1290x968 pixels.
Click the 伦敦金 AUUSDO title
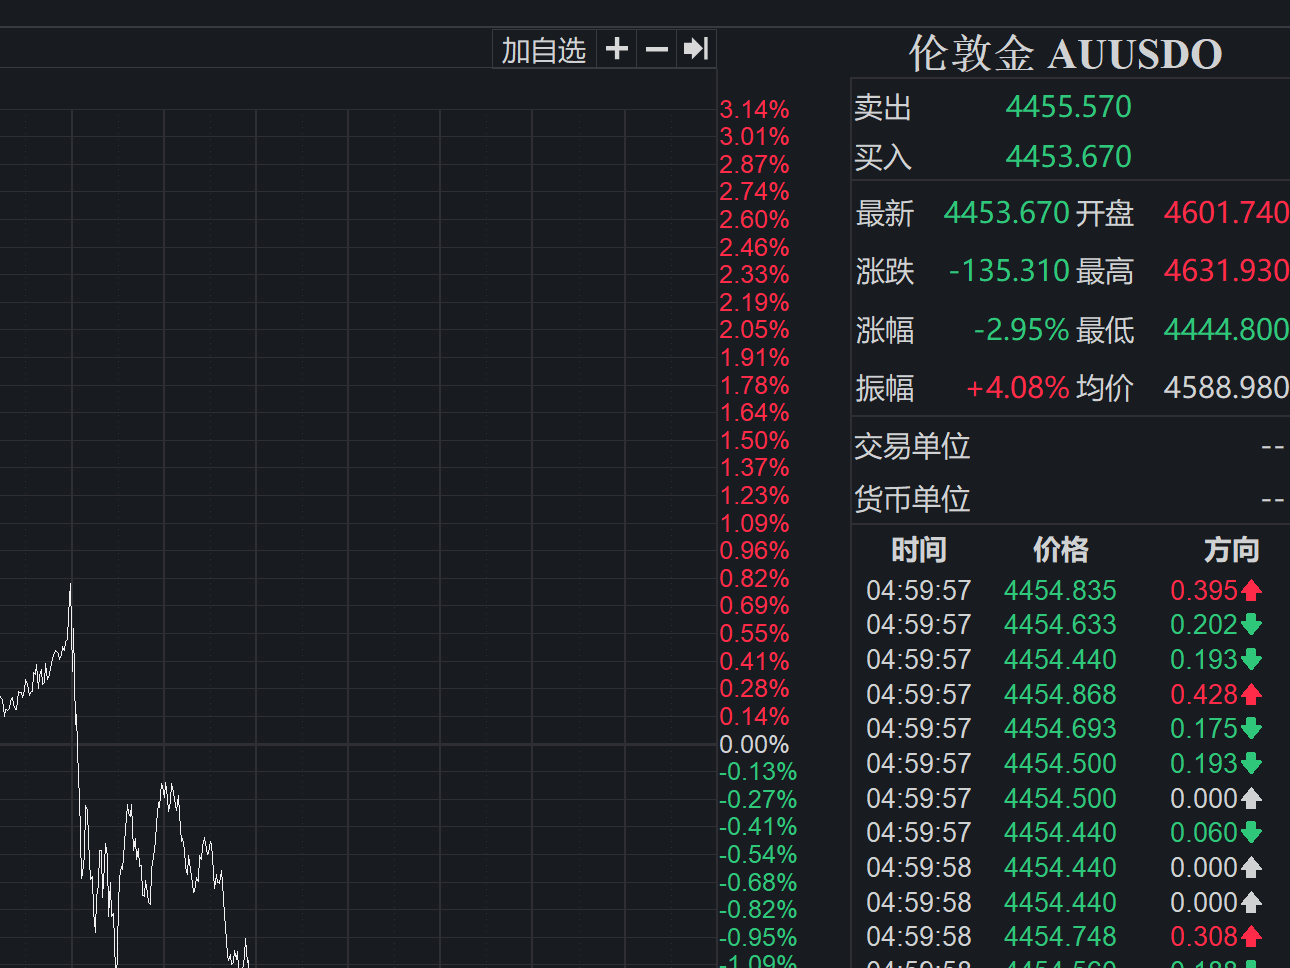click(1065, 53)
